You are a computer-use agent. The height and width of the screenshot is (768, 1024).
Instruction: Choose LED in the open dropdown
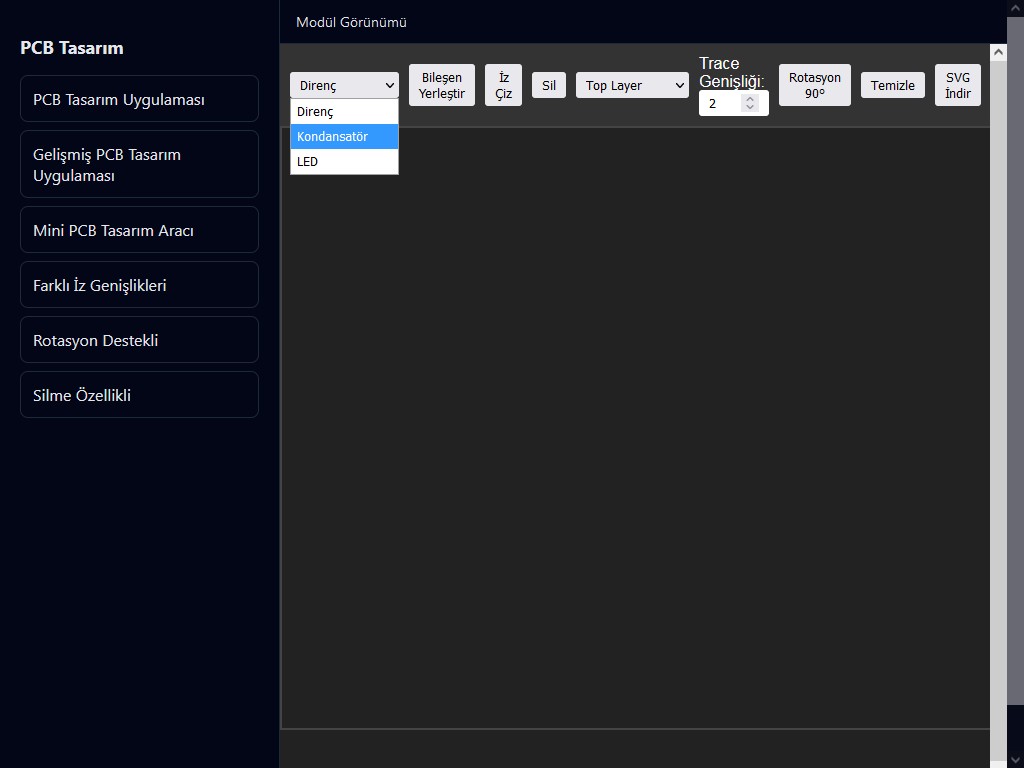click(344, 161)
